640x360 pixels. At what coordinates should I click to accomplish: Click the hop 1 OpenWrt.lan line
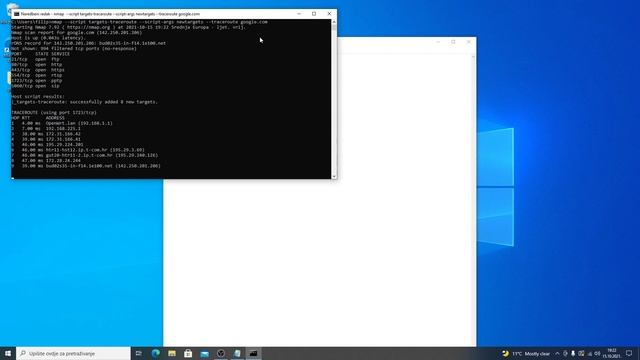point(62,123)
